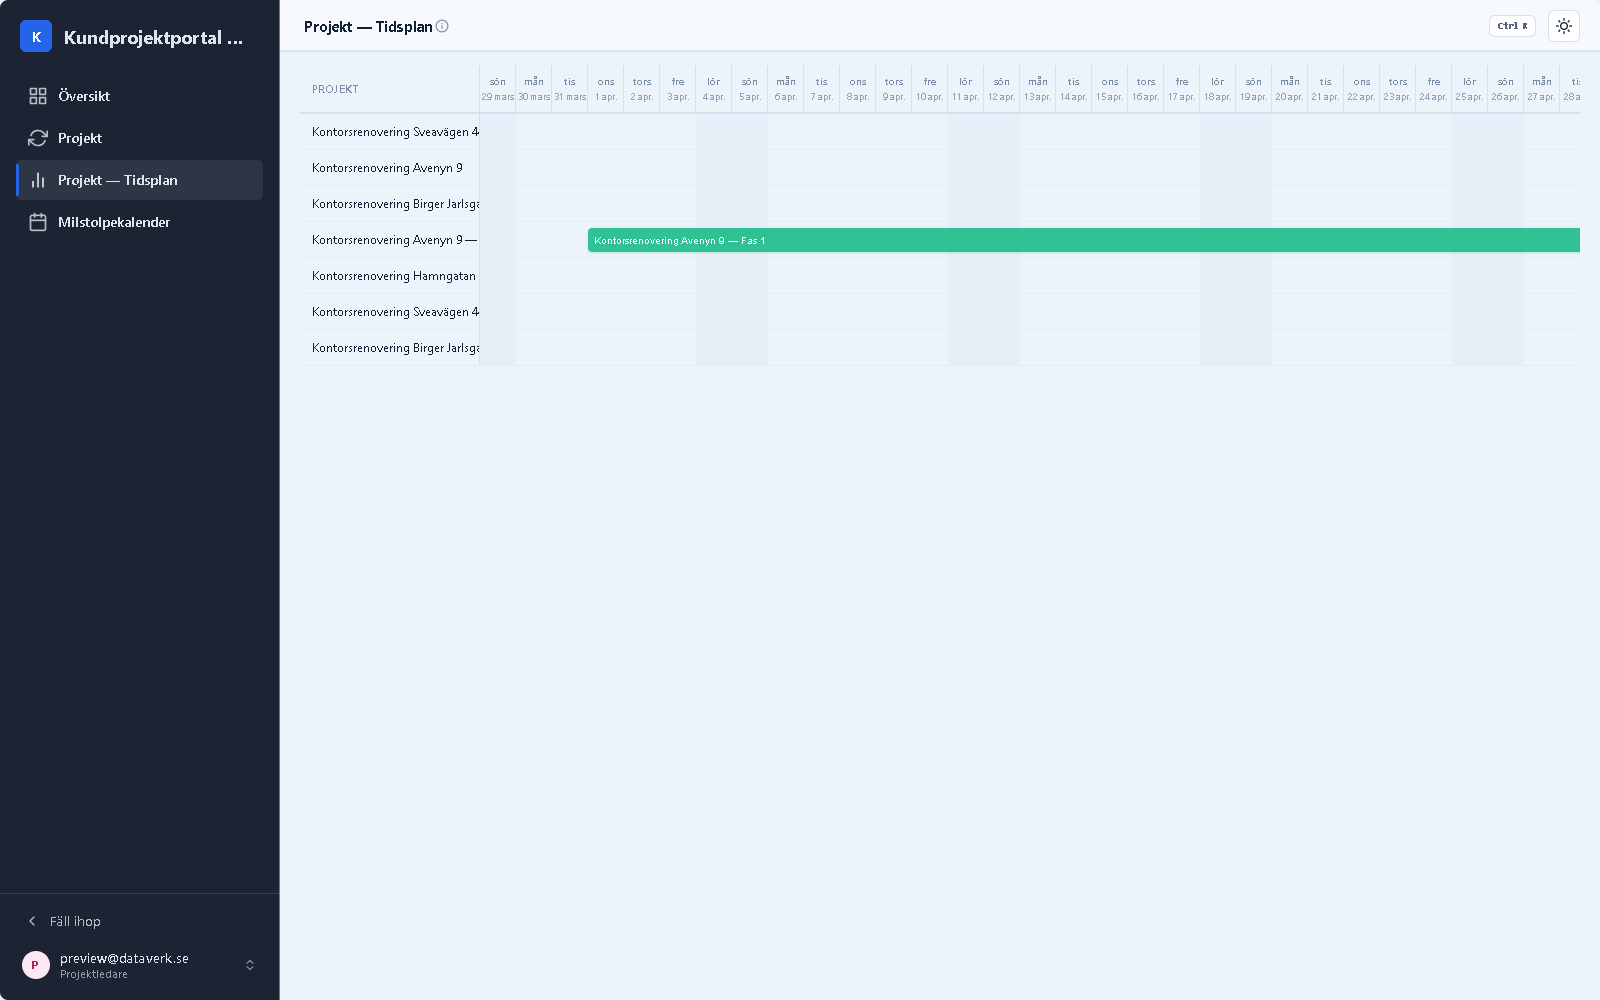Viewport: 1600px width, 1000px height.
Task: Click the pink P user avatar
Action: pyautogui.click(x=36, y=965)
